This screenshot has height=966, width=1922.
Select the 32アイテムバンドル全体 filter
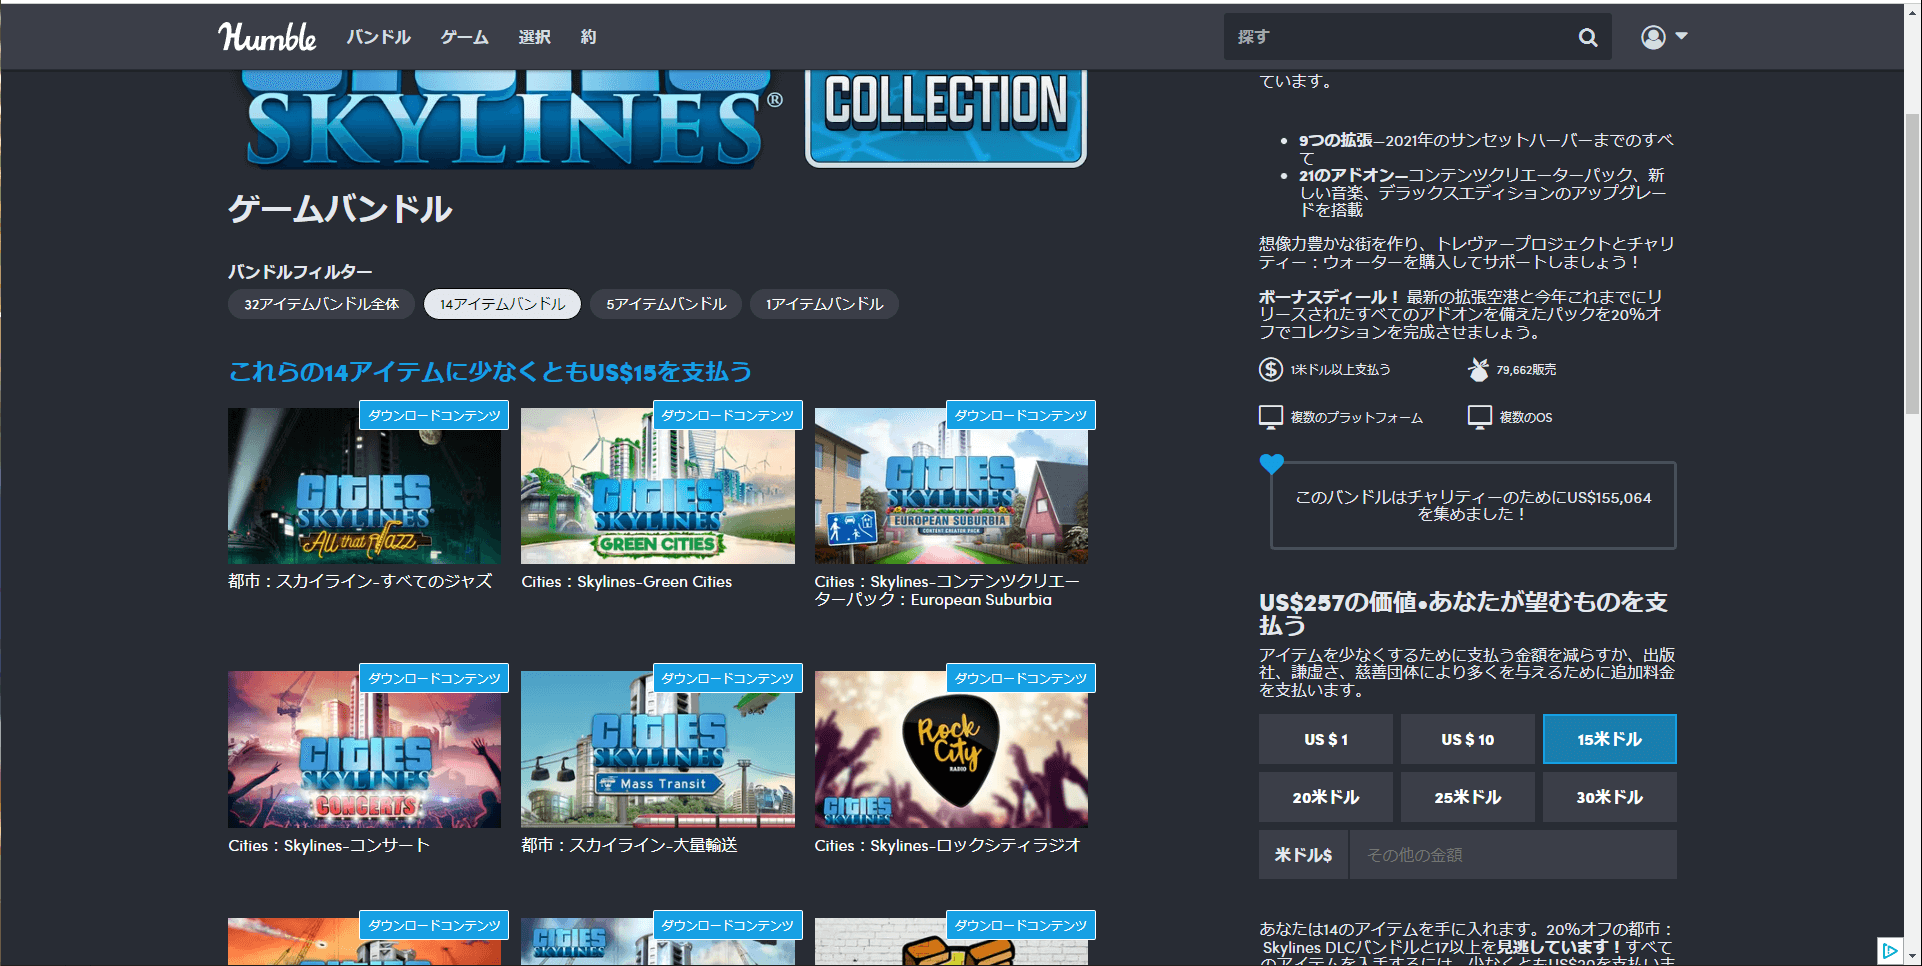pos(321,304)
